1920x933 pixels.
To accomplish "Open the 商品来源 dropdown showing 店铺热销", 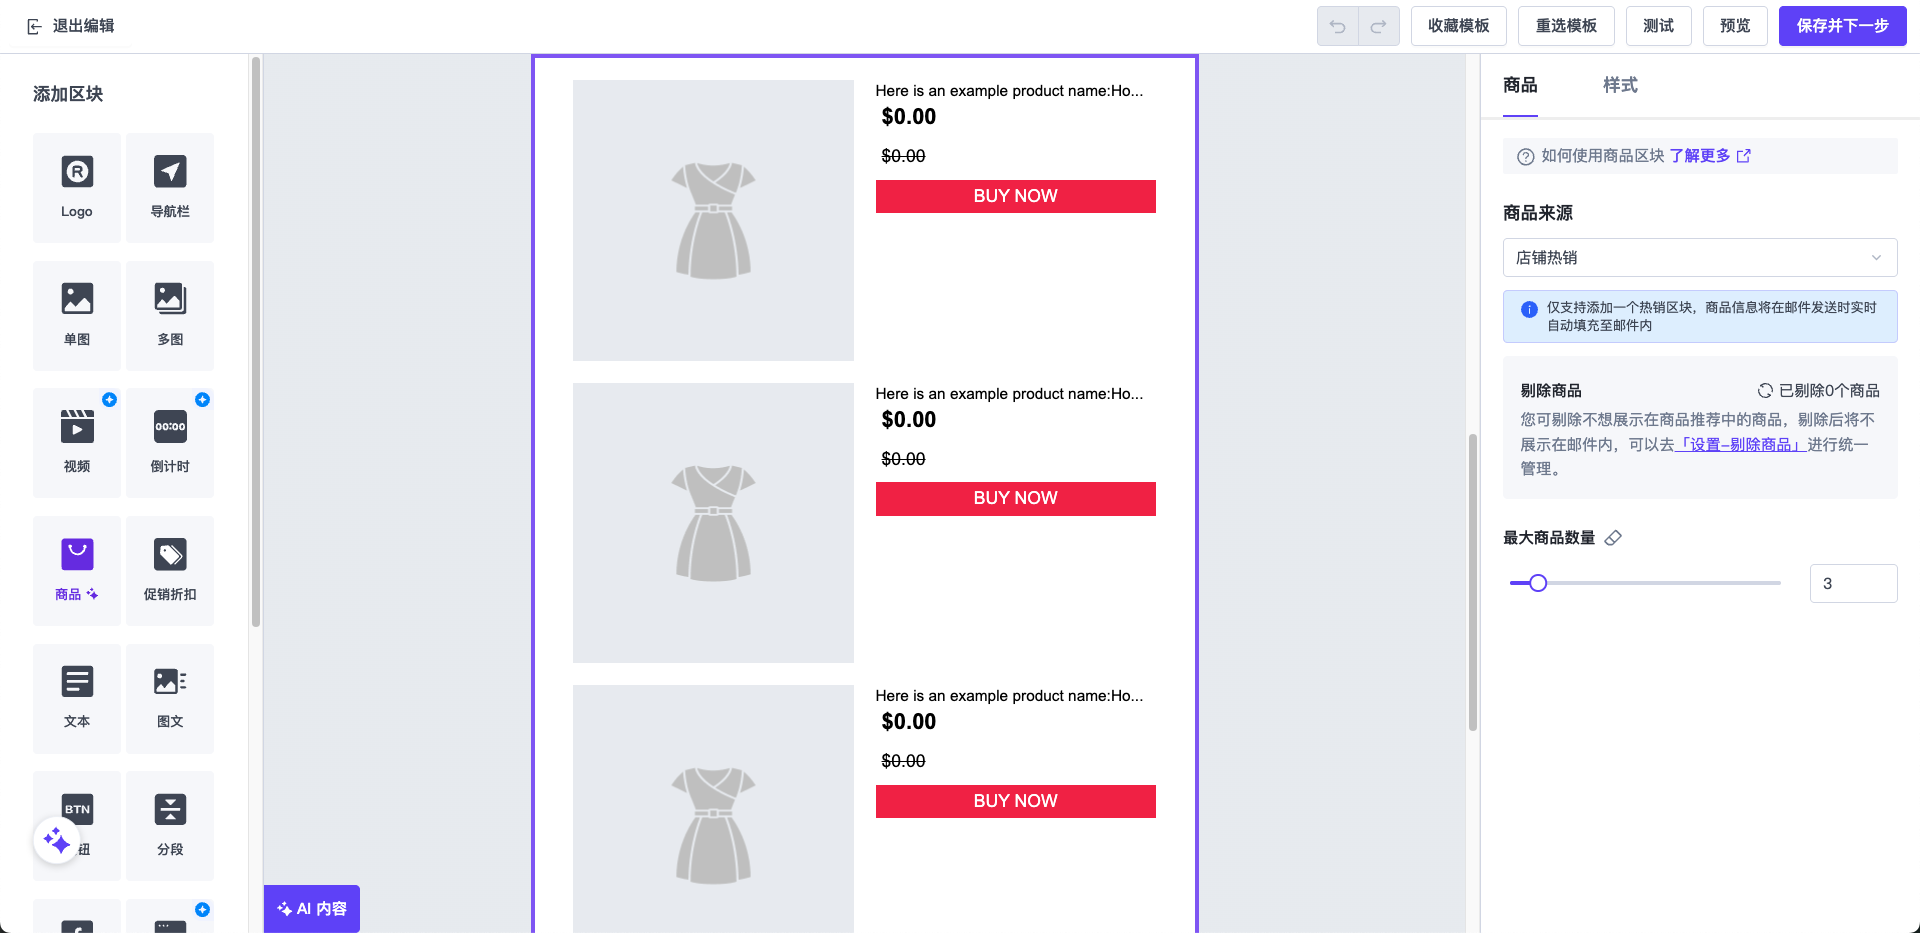I will (1700, 257).
